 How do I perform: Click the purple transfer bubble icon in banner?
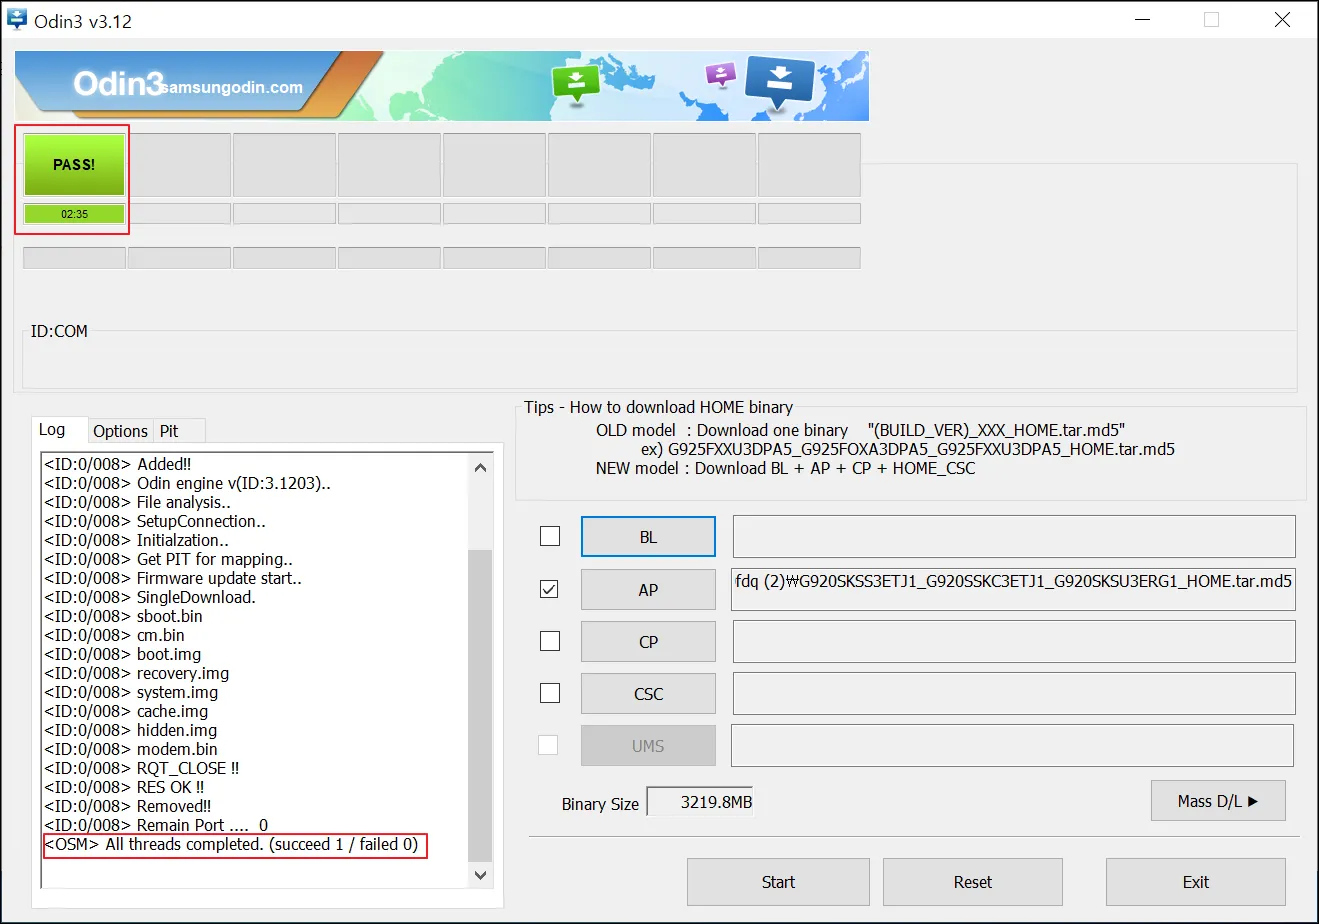(720, 73)
